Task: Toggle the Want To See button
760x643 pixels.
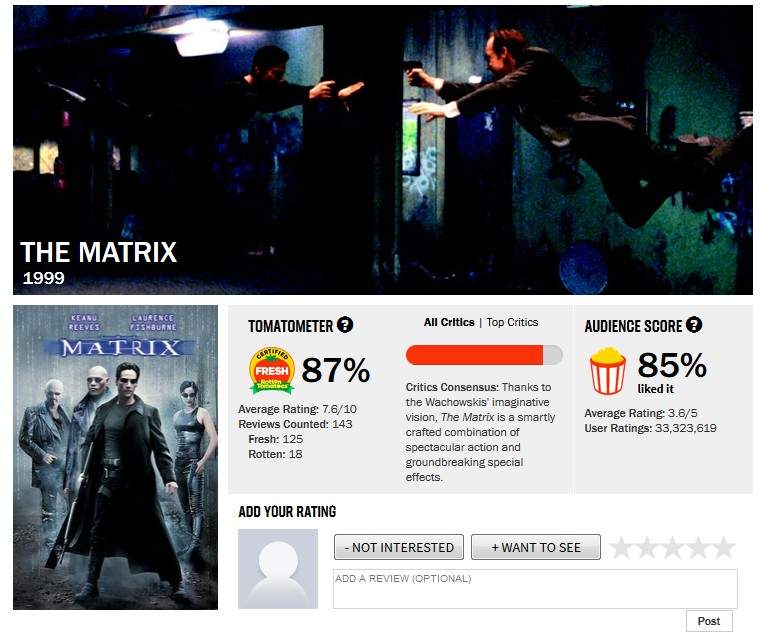Action: click(x=536, y=547)
